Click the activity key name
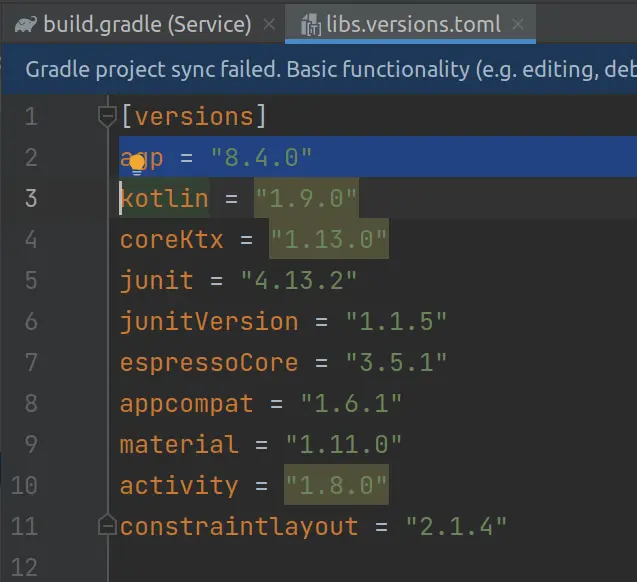The height and width of the screenshot is (582, 637). click(x=179, y=486)
